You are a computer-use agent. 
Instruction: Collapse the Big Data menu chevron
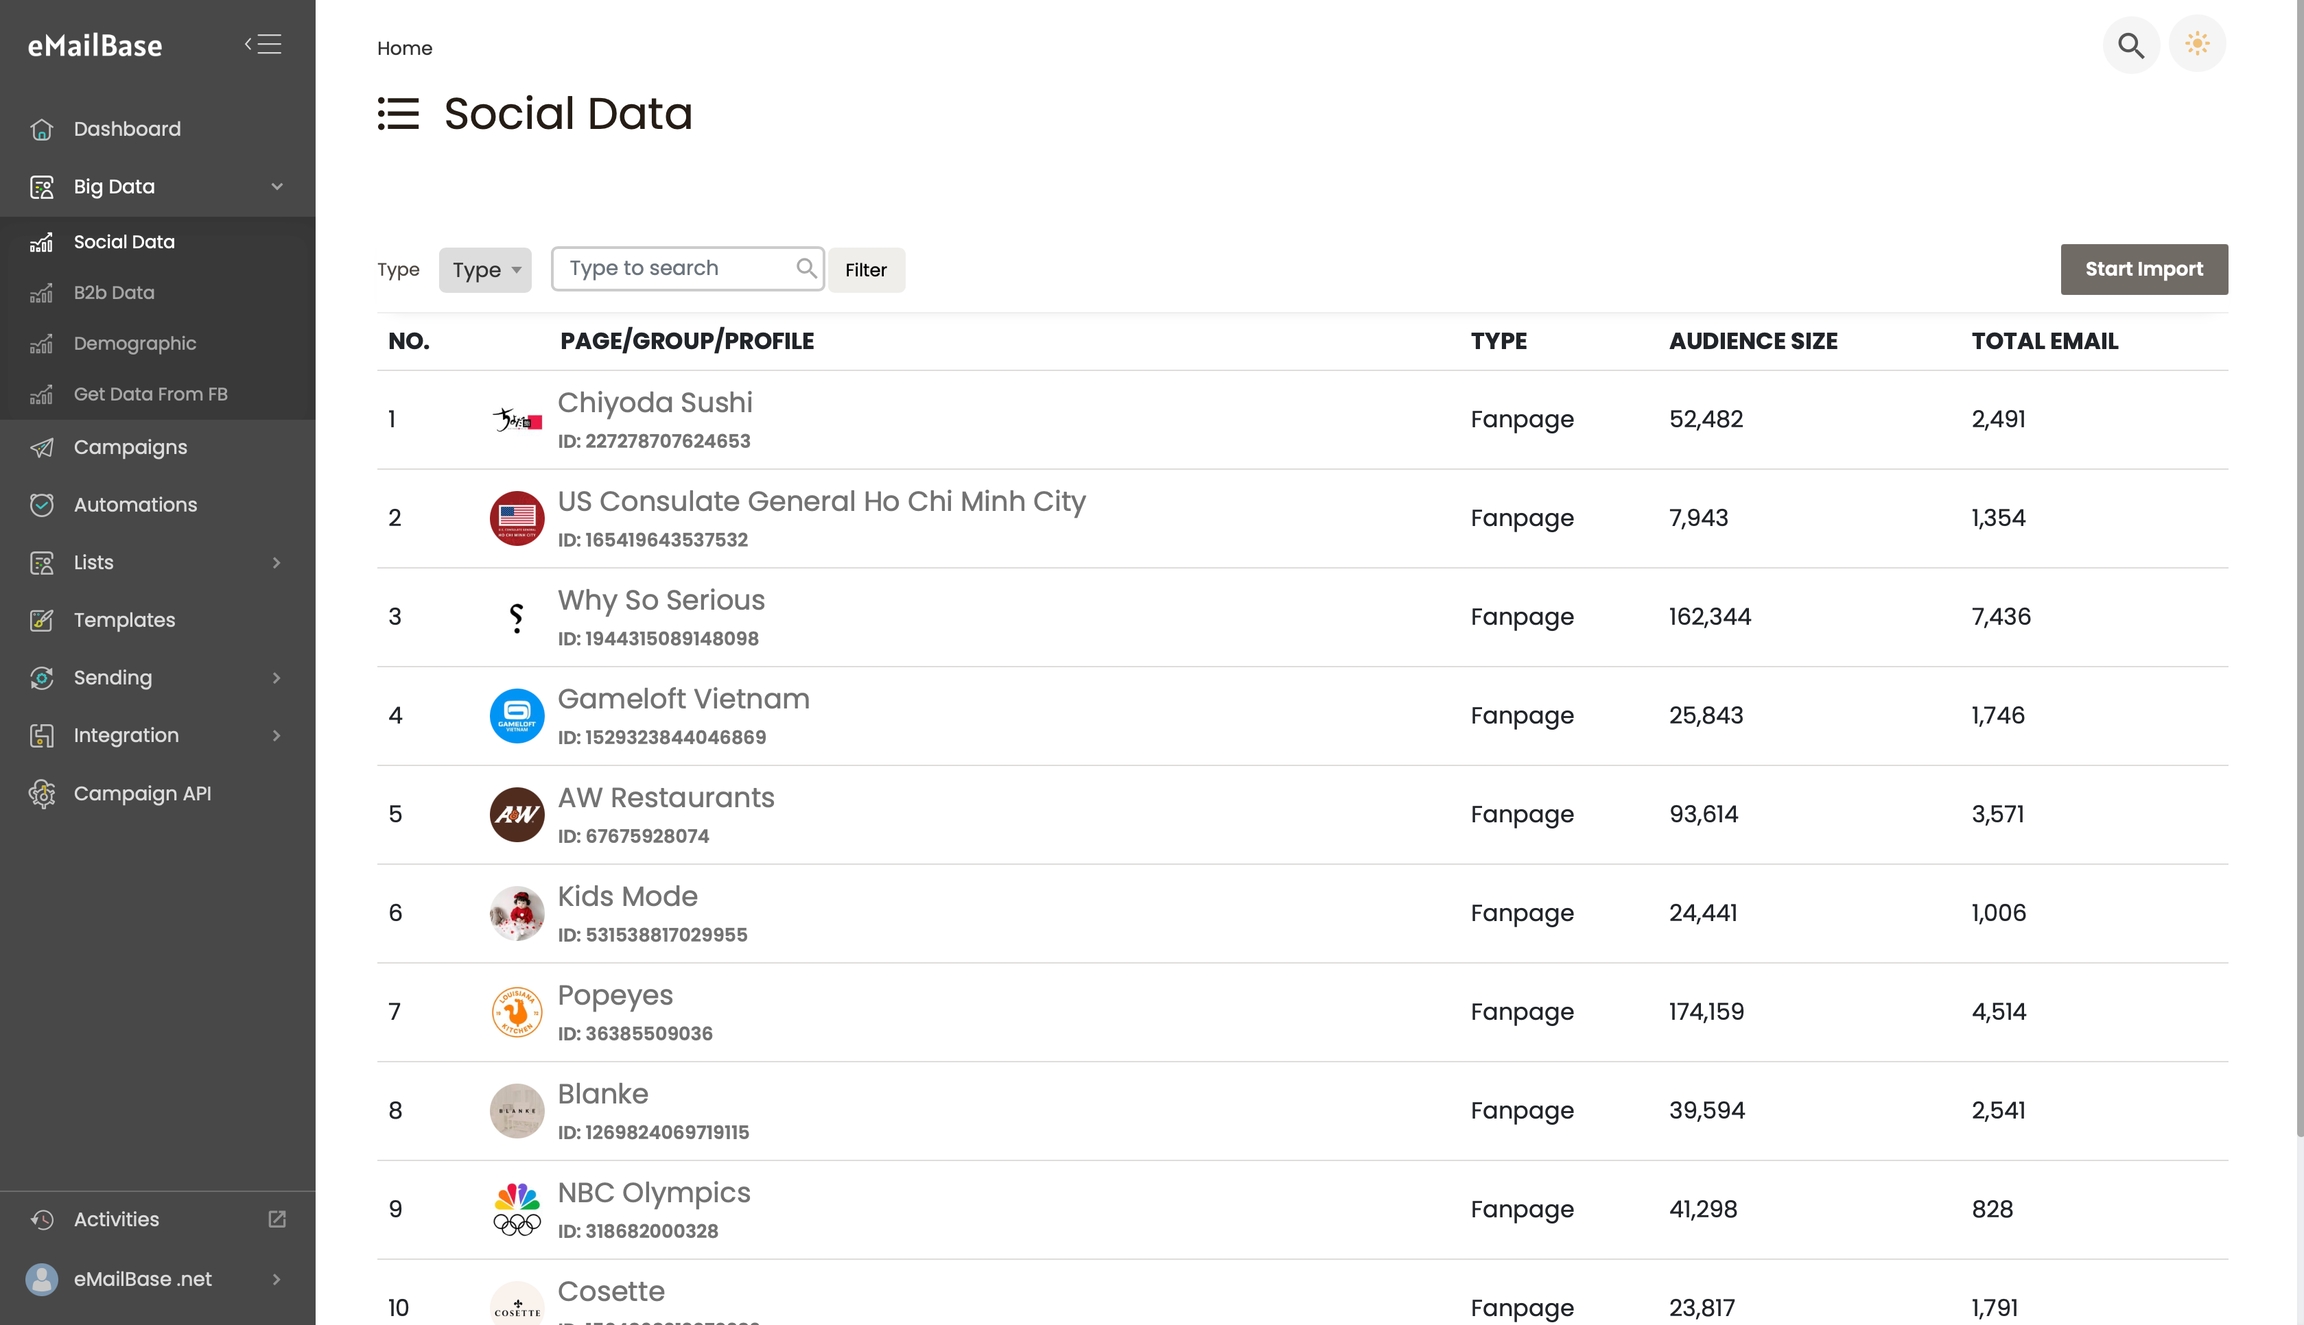pyautogui.click(x=277, y=187)
